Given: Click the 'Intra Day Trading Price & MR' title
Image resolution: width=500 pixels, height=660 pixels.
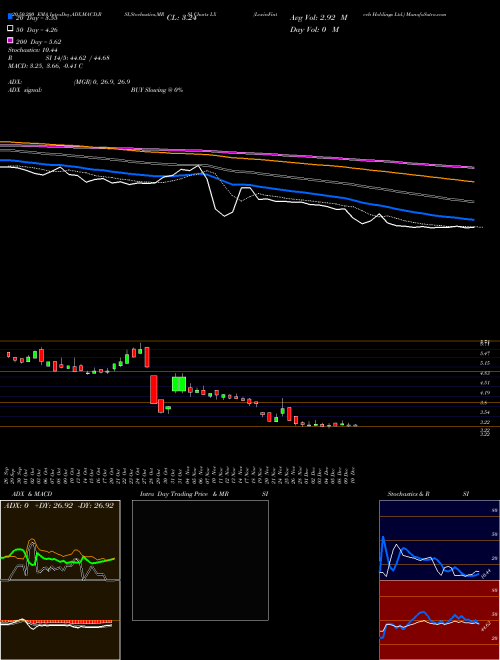Looking at the screenshot, I should pyautogui.click(x=184, y=494).
